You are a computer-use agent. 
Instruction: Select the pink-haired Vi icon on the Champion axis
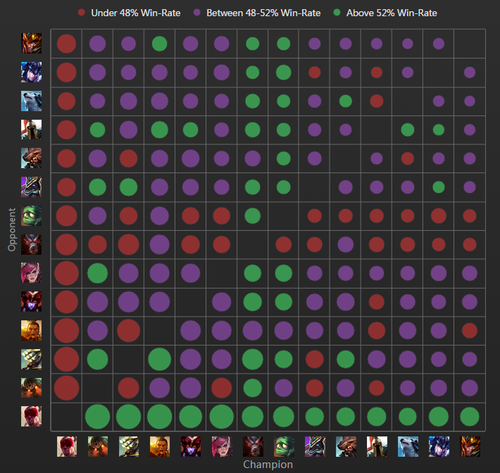222,447
